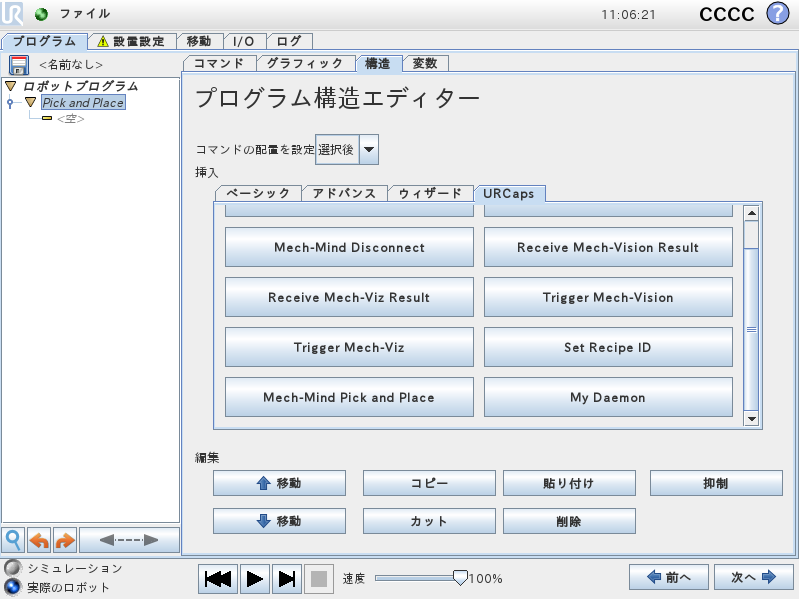
Task: Click the magnifier search icon
Action: point(13,540)
